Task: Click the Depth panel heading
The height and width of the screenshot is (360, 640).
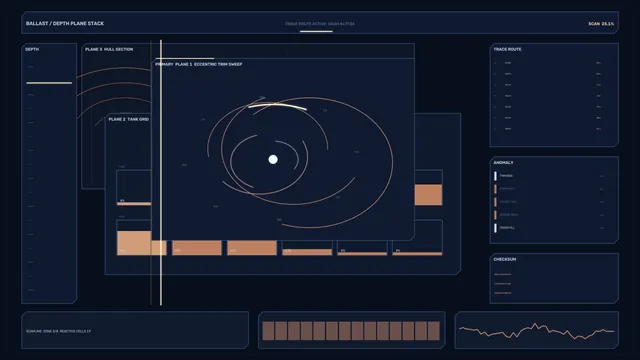Action: [x=32, y=49]
